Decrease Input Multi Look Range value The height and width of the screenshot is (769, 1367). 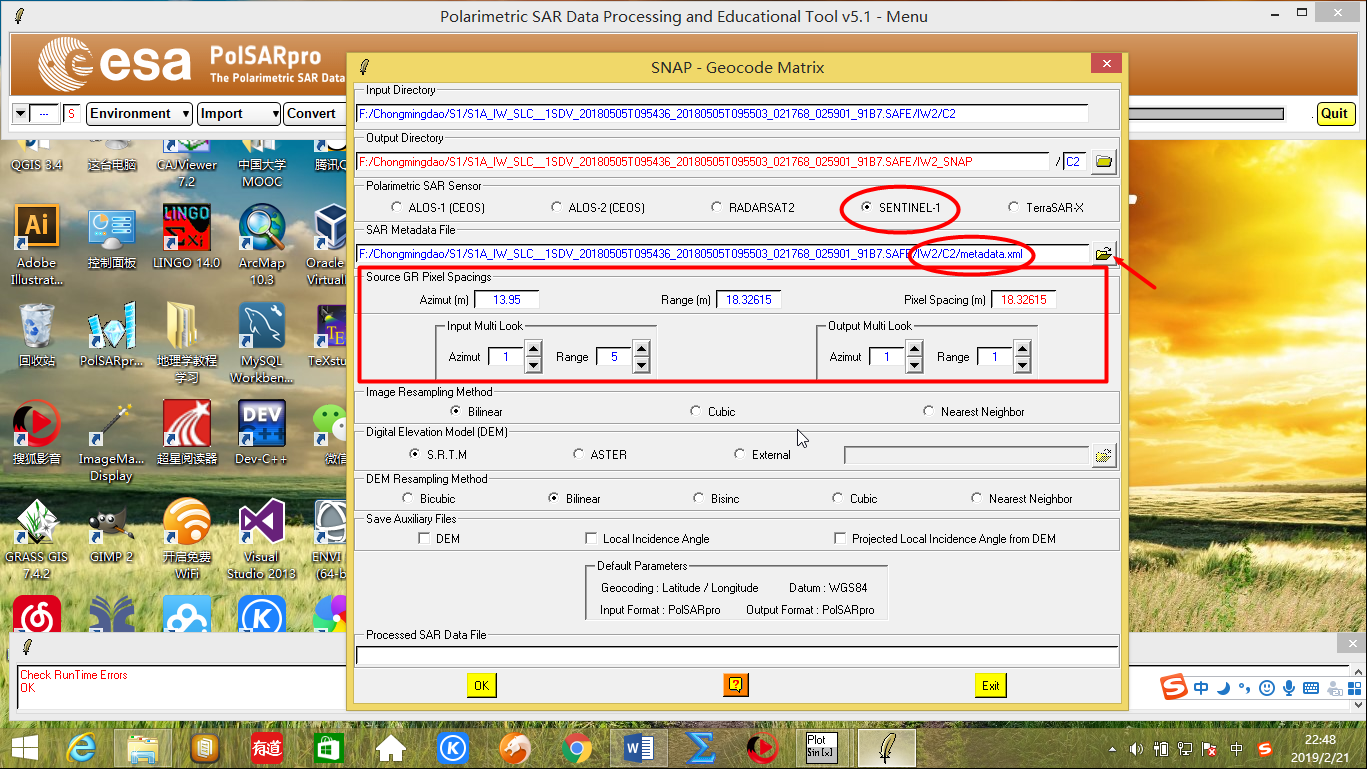(x=641, y=364)
